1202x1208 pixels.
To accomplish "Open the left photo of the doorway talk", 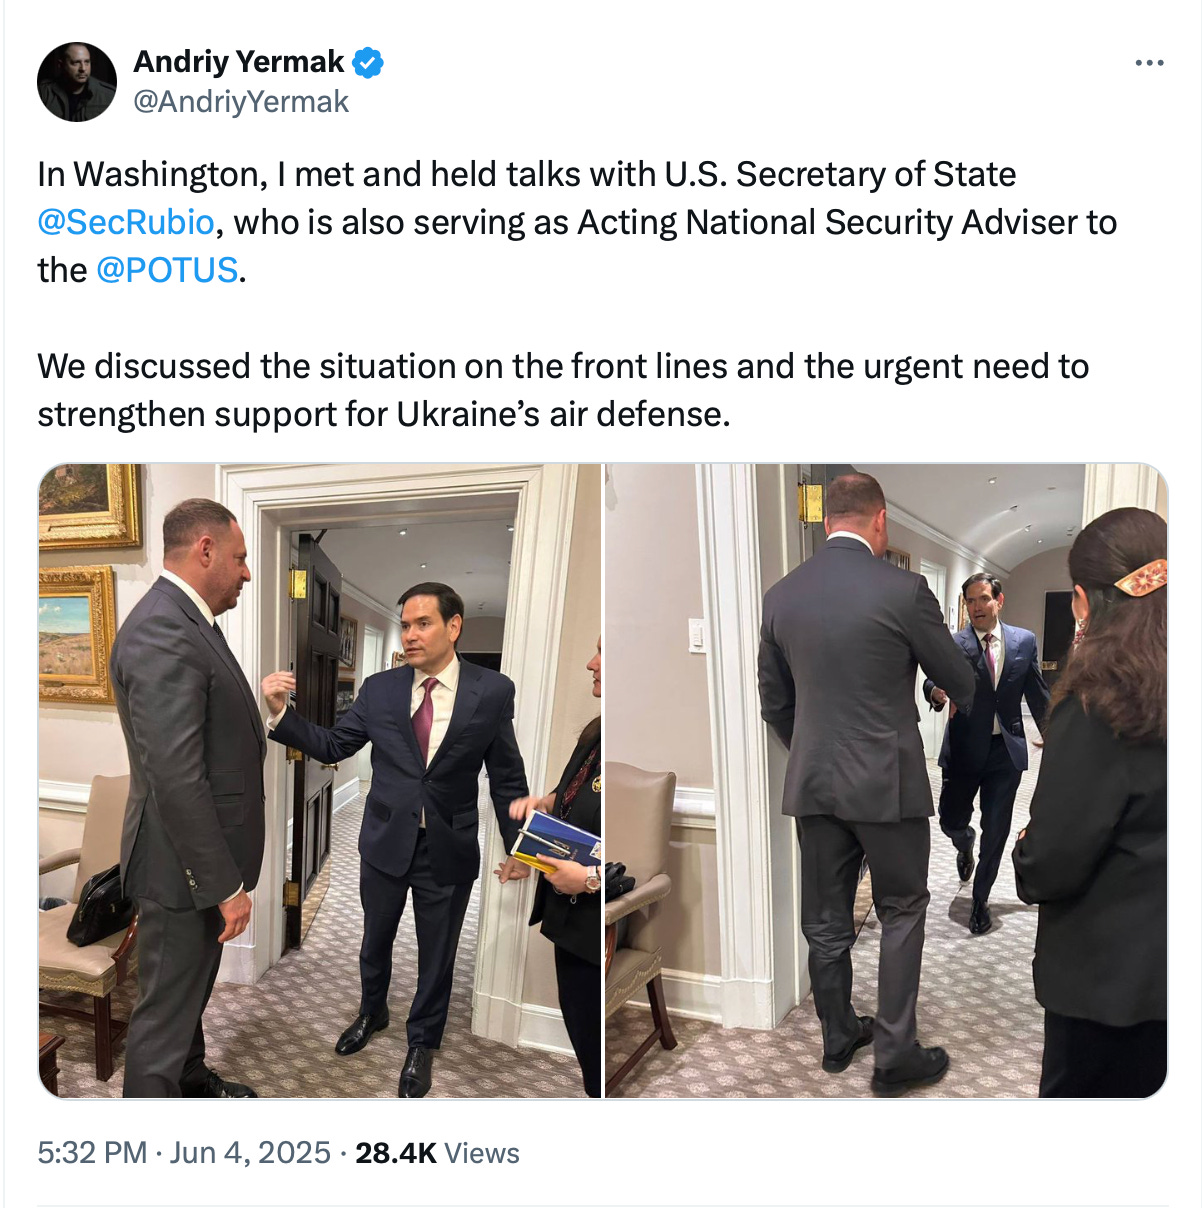I will tap(320, 780).
